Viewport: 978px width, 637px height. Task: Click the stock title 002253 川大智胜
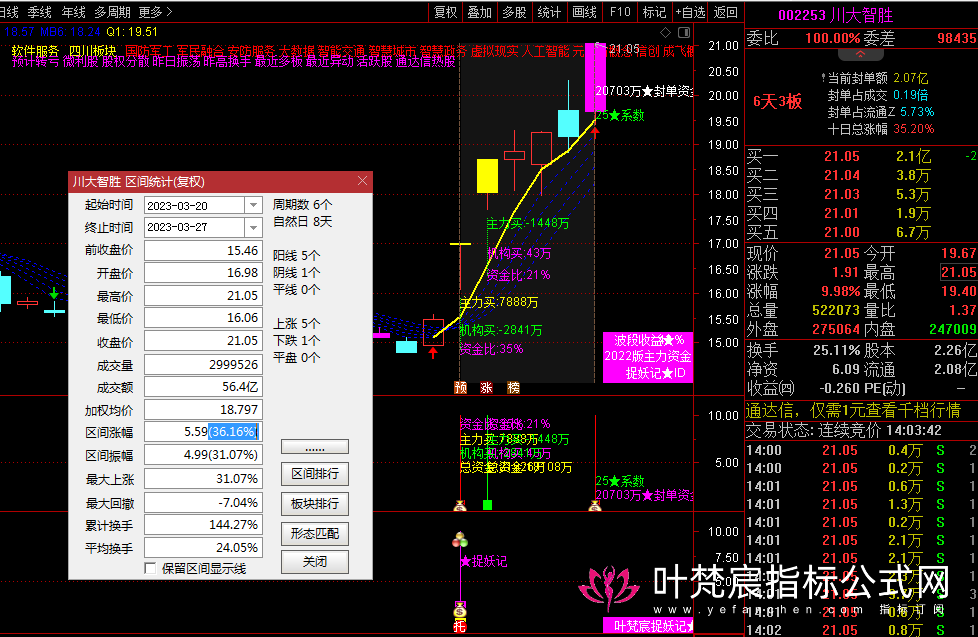click(x=836, y=15)
